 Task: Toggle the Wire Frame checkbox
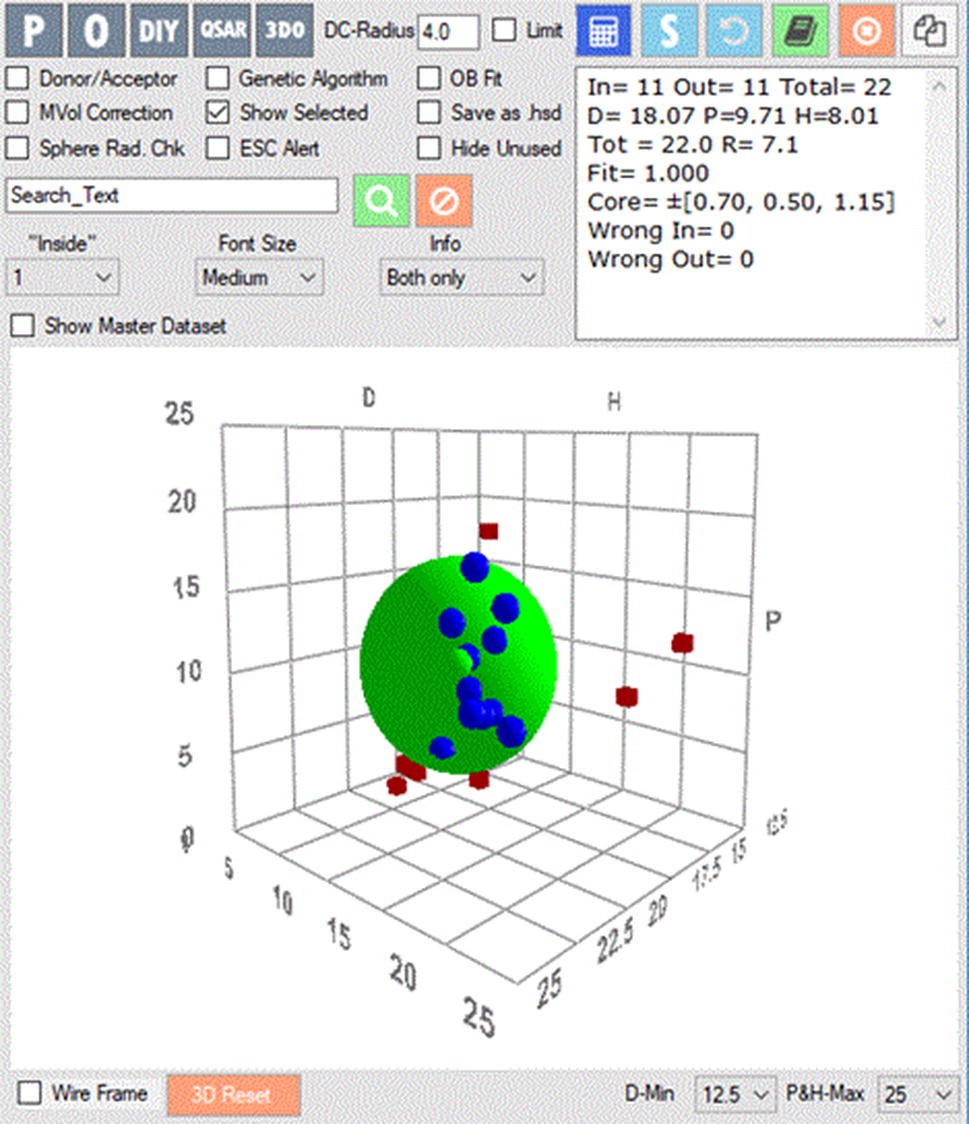click(x=32, y=1093)
